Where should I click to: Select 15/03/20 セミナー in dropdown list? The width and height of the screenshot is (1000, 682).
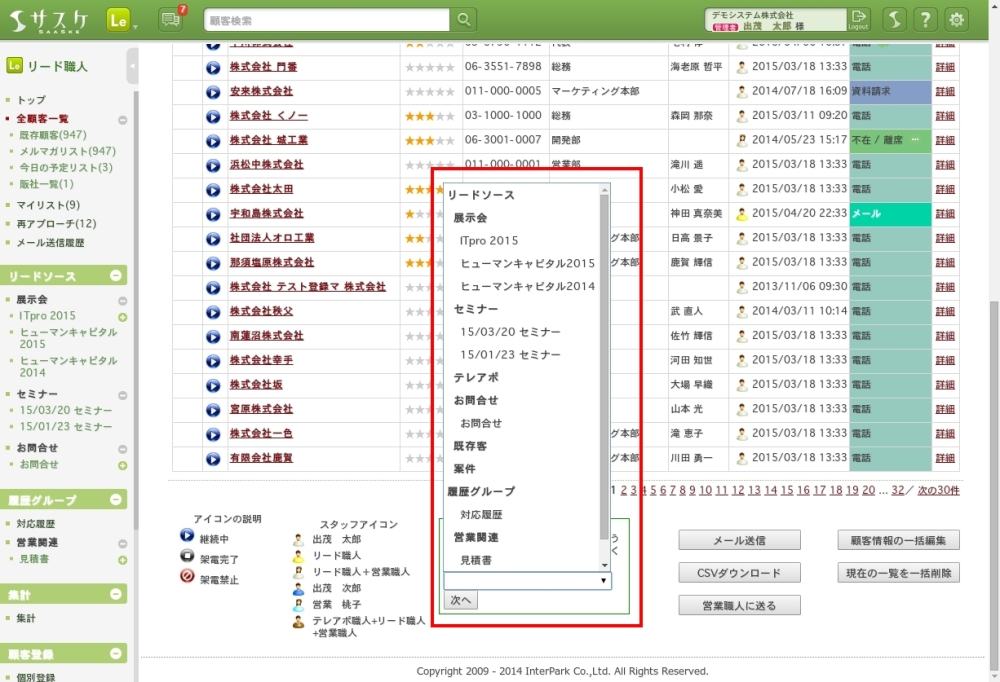coord(510,332)
